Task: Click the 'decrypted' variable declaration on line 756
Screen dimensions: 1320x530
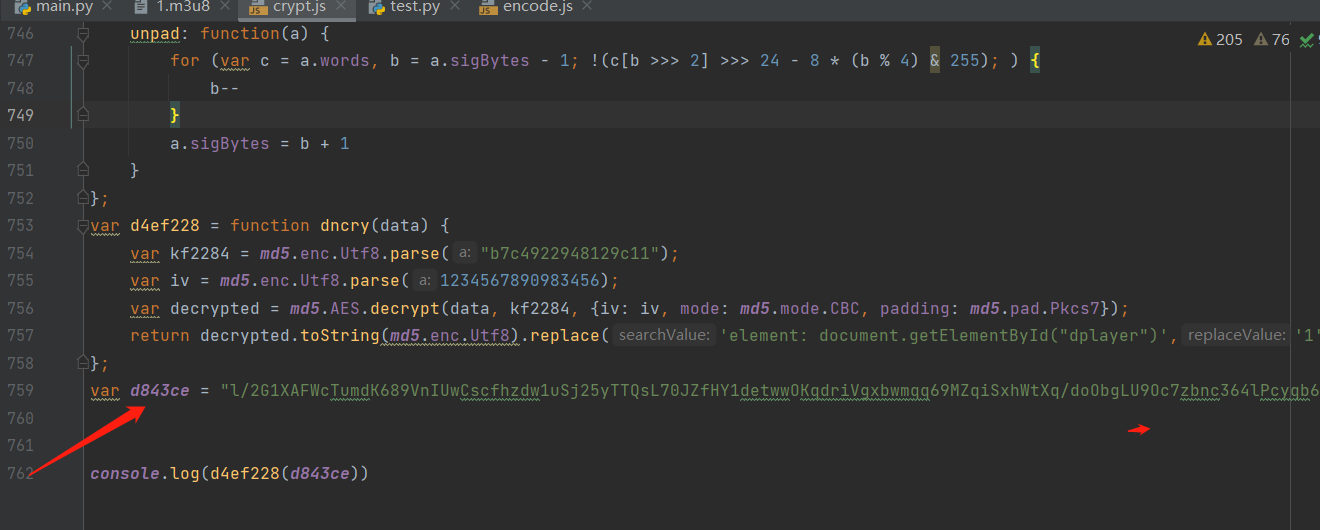Action: 214,309
